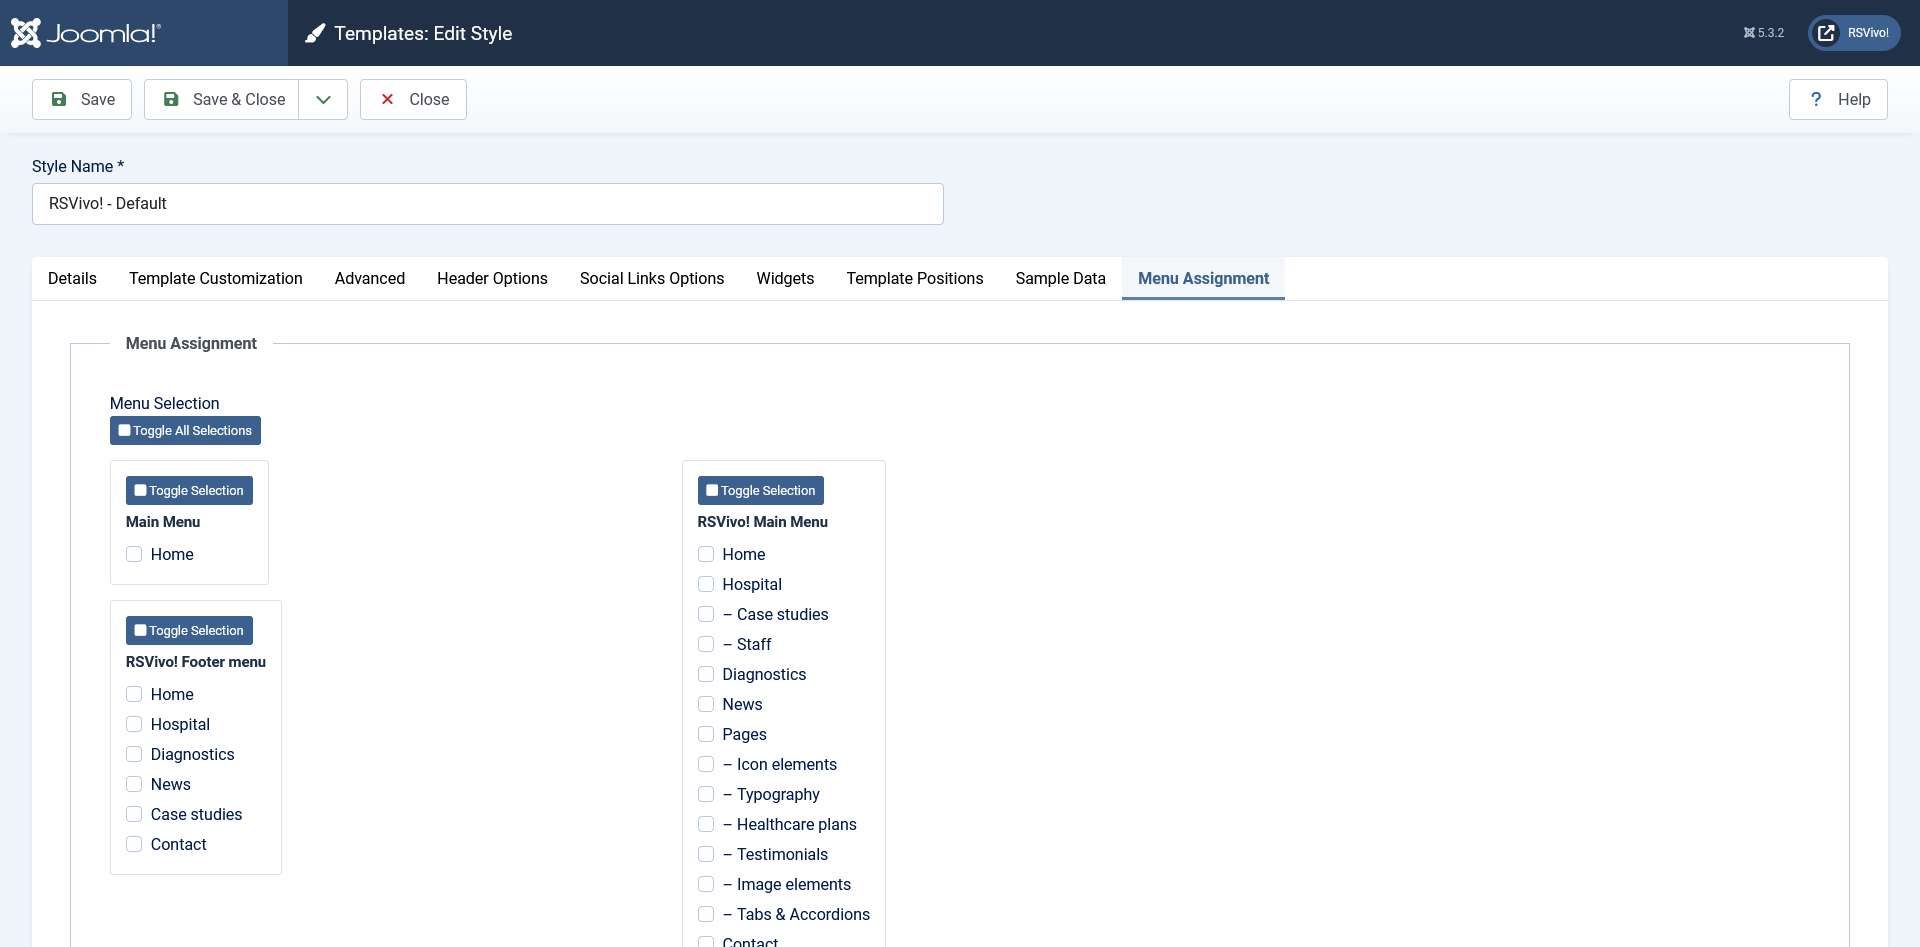The width and height of the screenshot is (1920, 947).
Task: Click the Help question mark icon
Action: [x=1816, y=99]
